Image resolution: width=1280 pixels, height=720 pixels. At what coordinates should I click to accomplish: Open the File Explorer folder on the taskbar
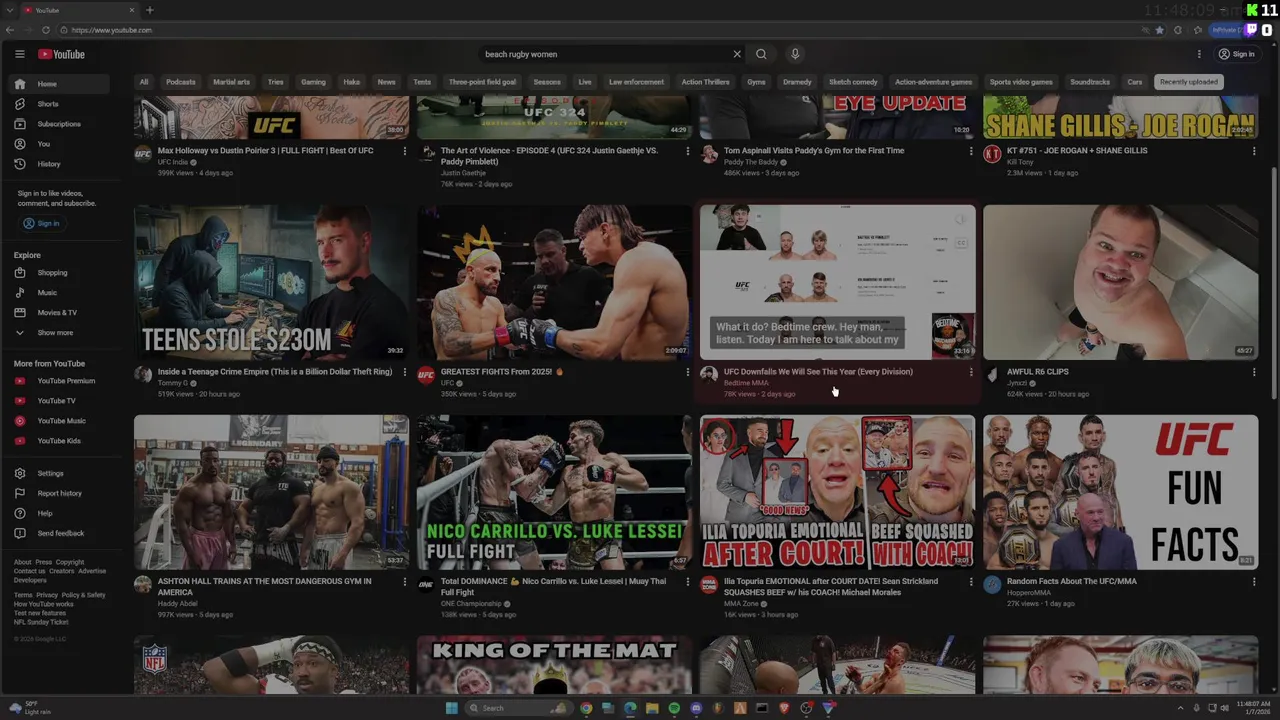[652, 708]
